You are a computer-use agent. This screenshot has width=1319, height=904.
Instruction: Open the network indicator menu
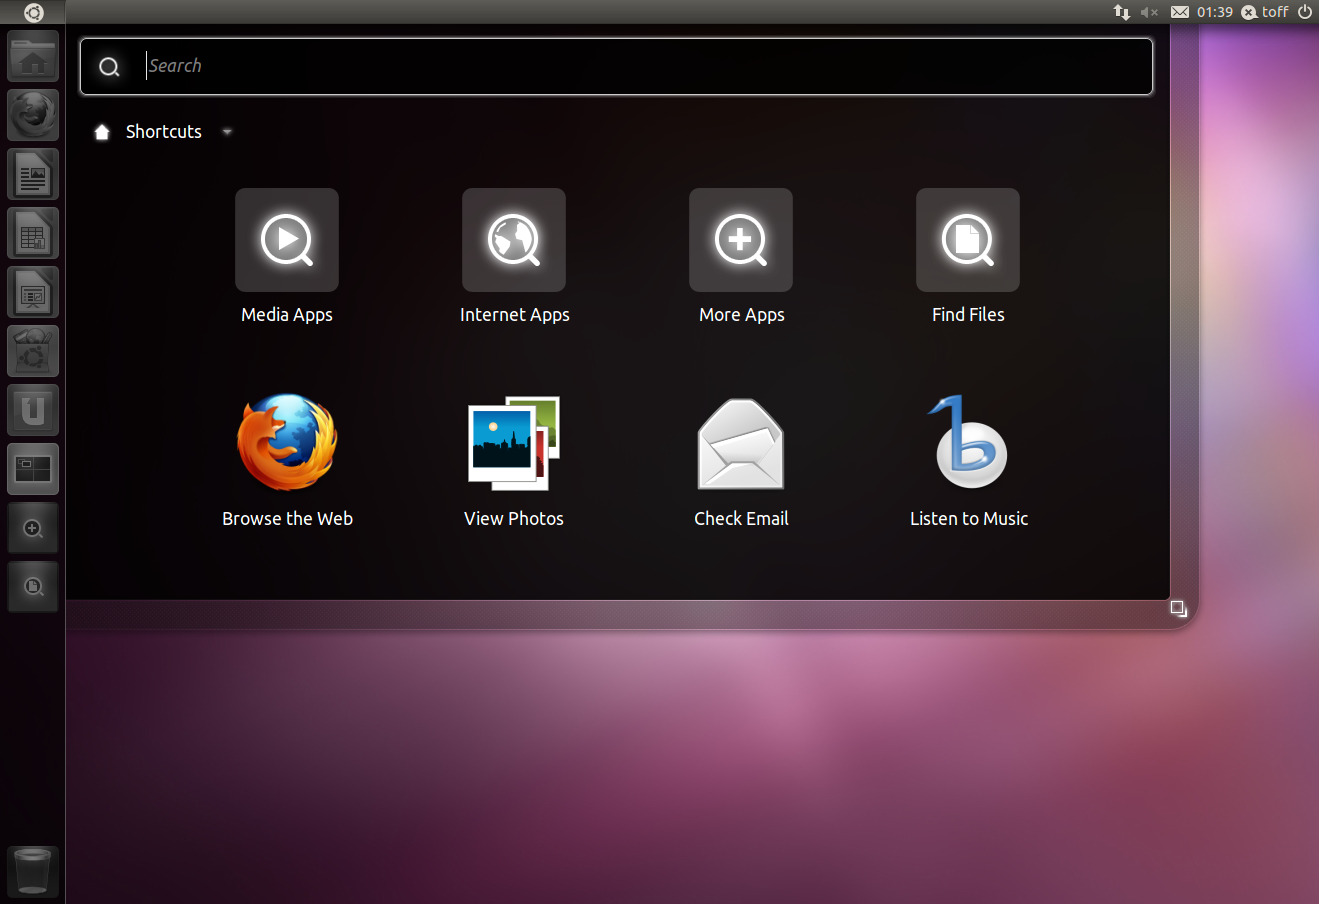[1121, 12]
